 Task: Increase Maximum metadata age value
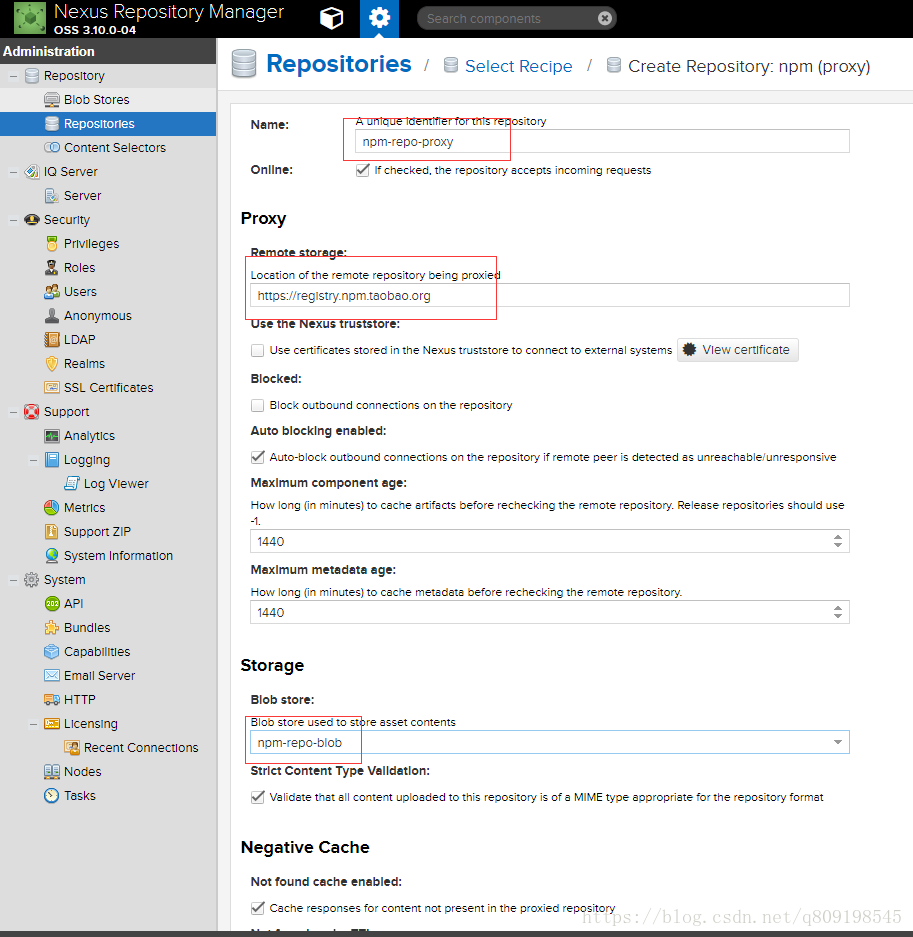tap(838, 608)
